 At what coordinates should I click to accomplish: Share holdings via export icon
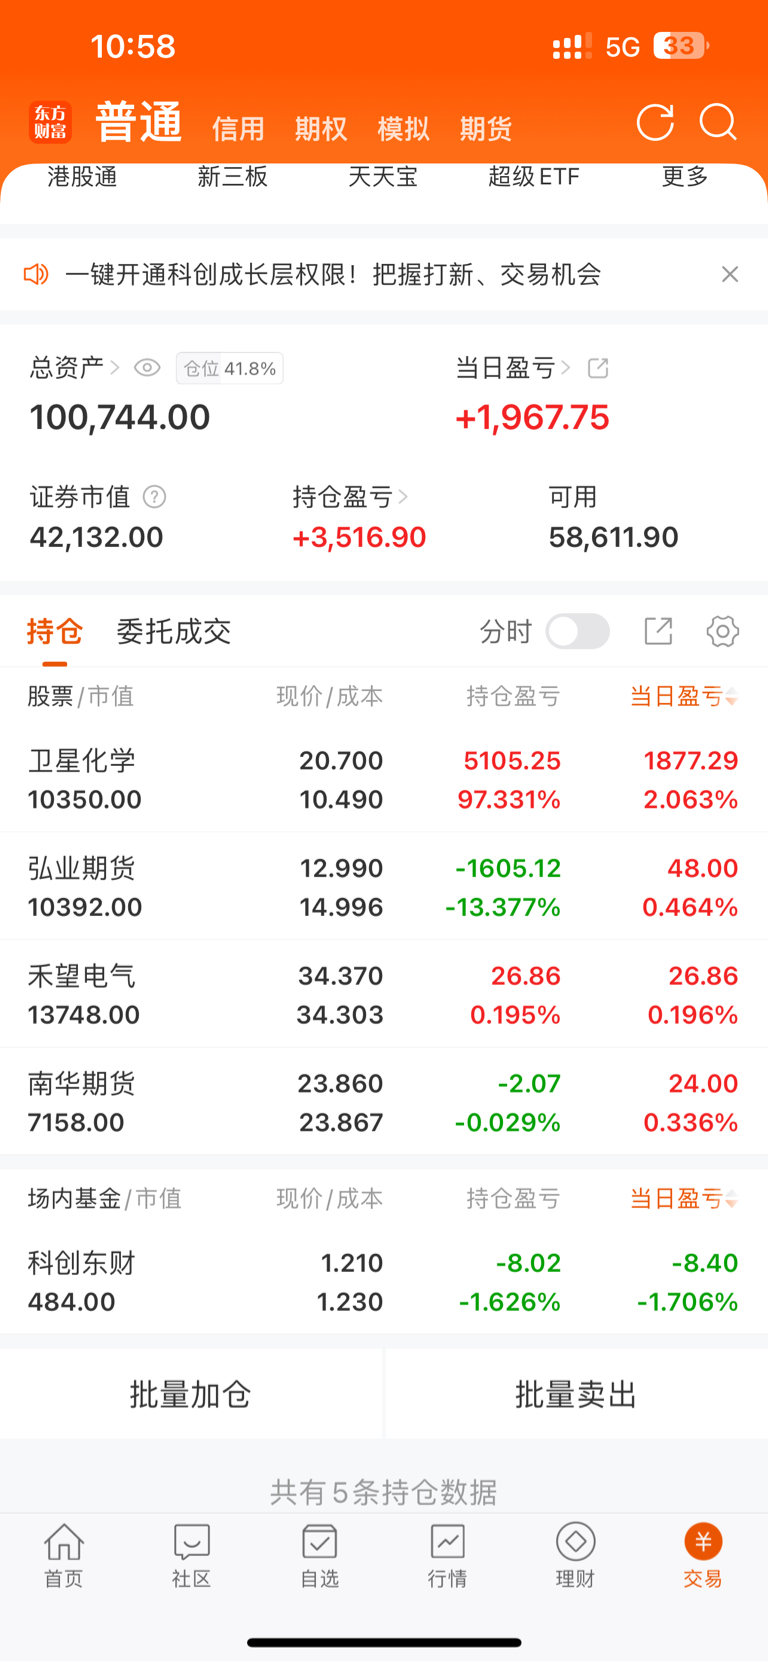coord(658,631)
